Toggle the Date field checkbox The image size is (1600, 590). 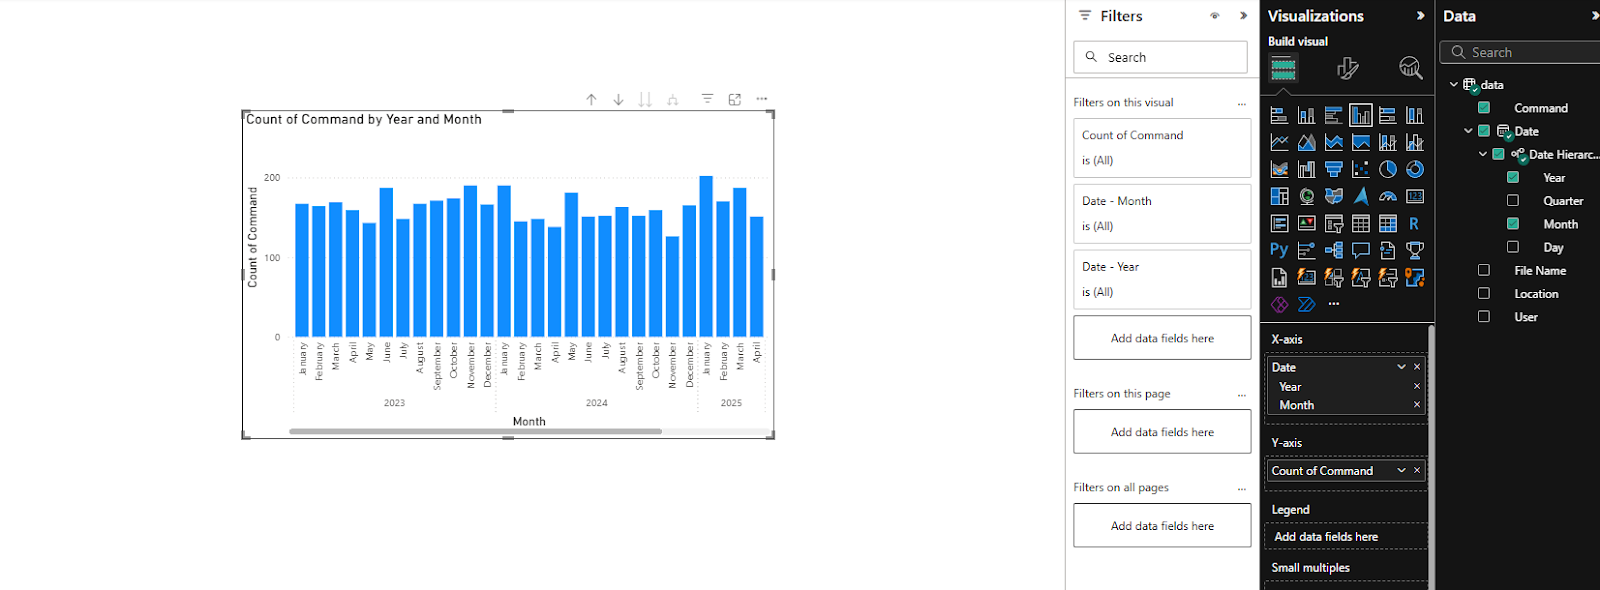[x=1484, y=131]
